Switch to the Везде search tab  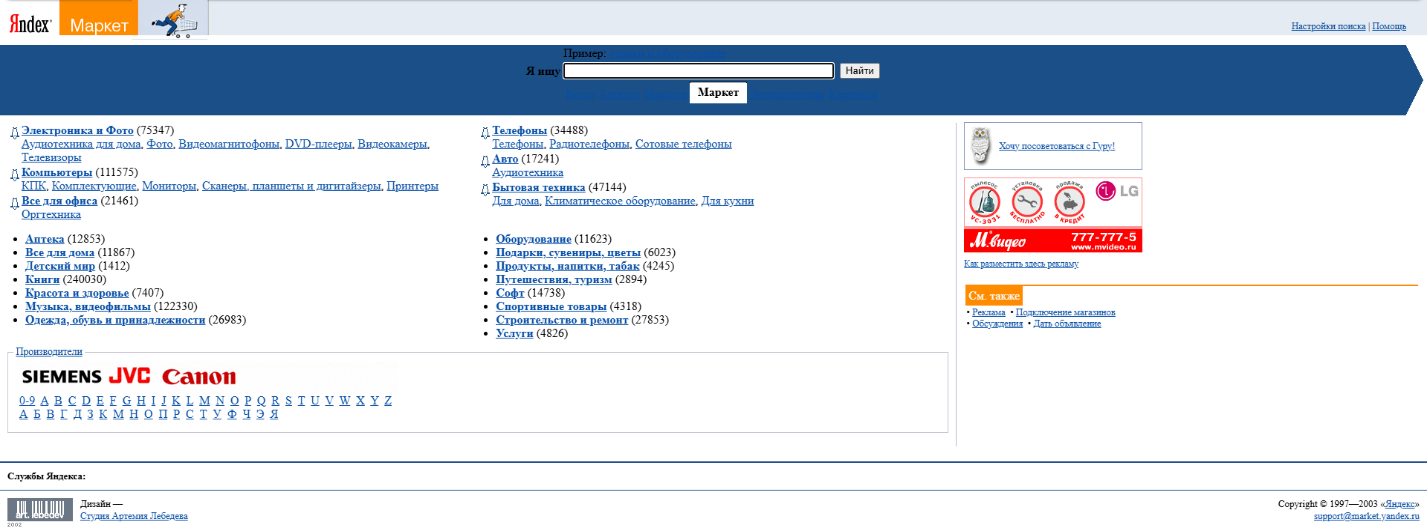click(580, 94)
